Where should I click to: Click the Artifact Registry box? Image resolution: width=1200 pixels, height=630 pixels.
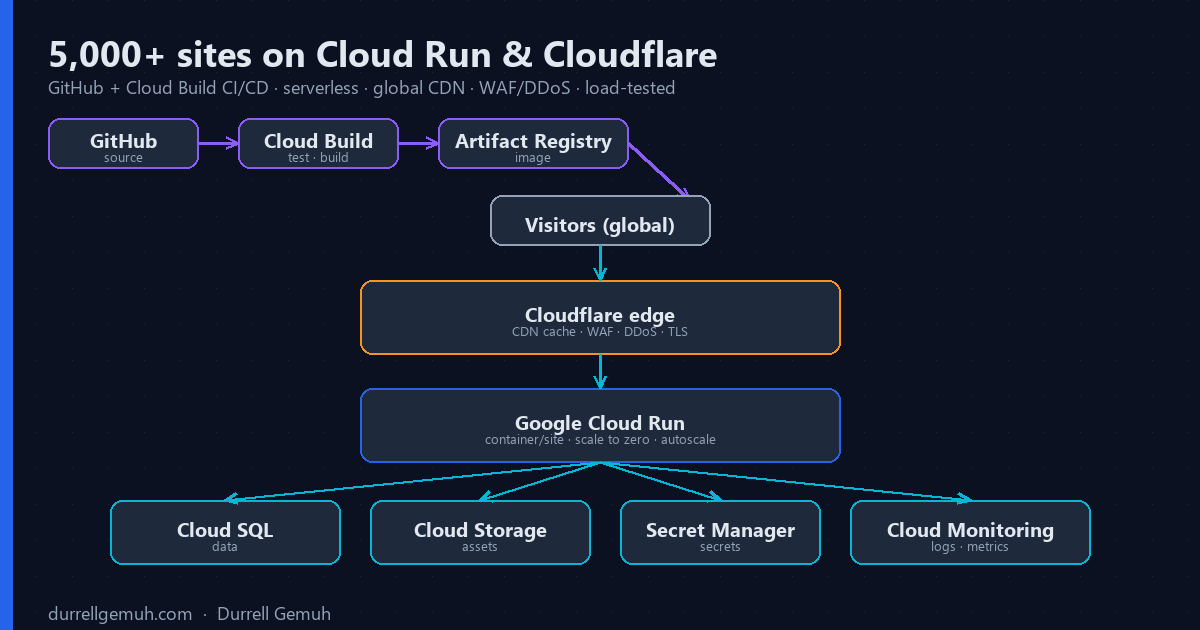click(533, 144)
